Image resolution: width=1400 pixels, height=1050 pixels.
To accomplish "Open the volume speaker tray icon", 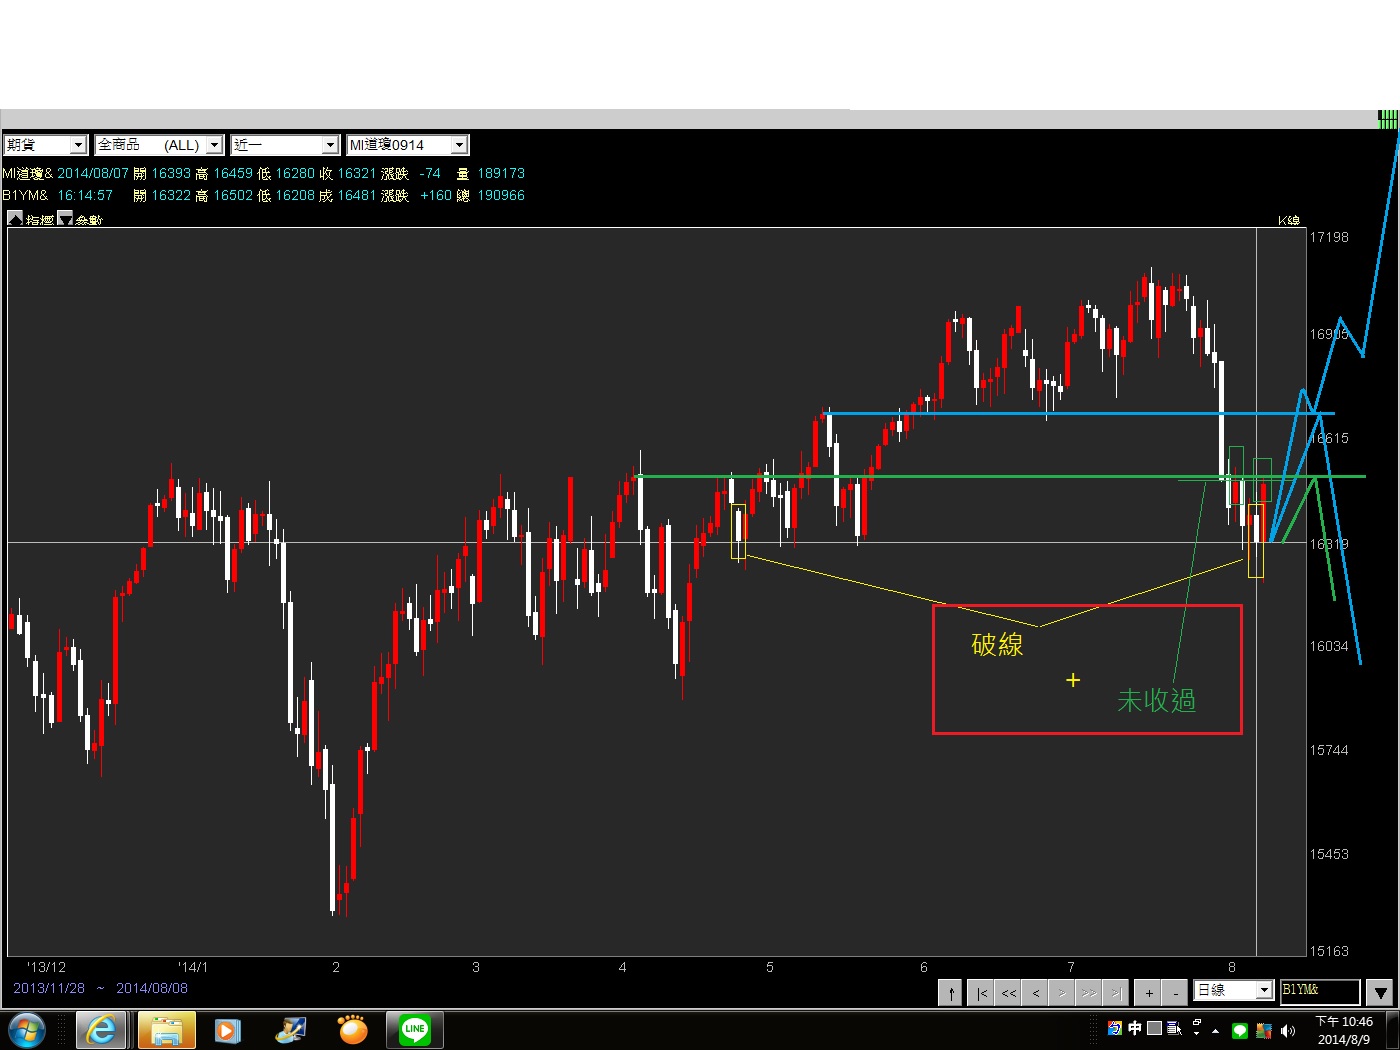I will (x=1288, y=1030).
